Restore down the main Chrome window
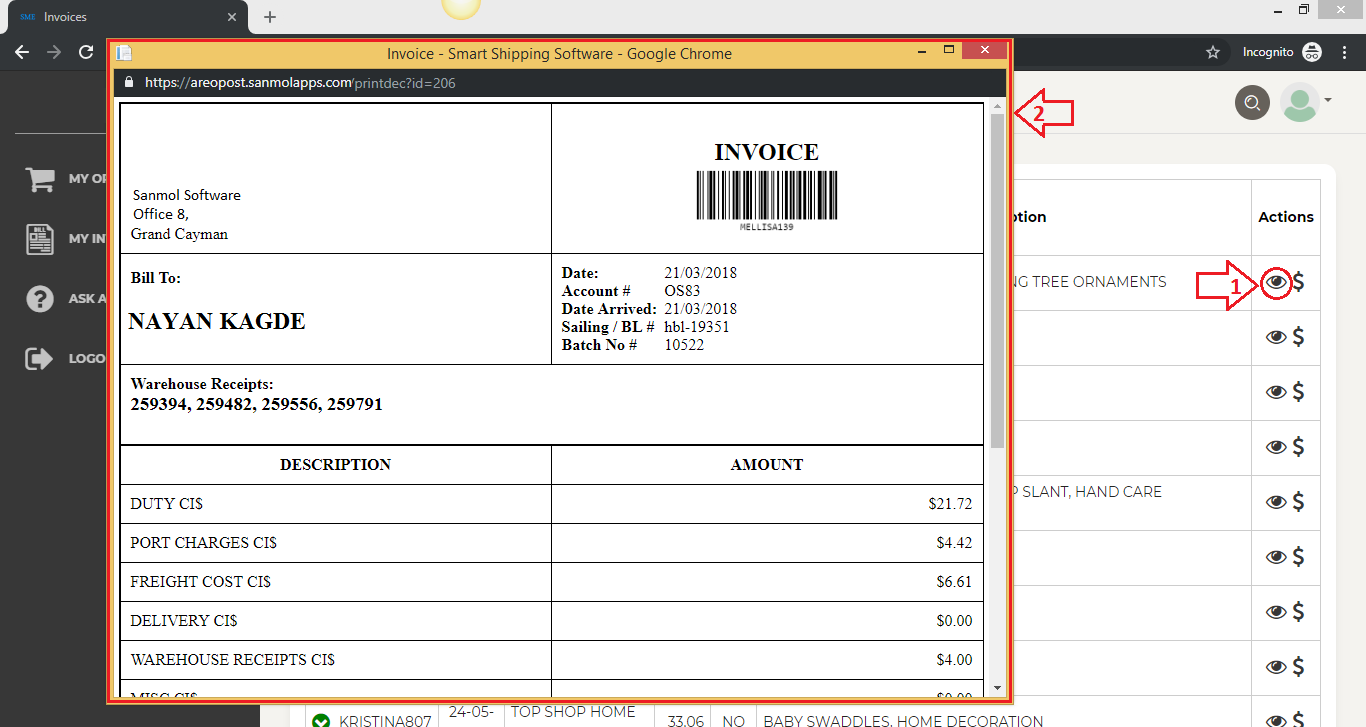The image size is (1366, 727). 1304,9
